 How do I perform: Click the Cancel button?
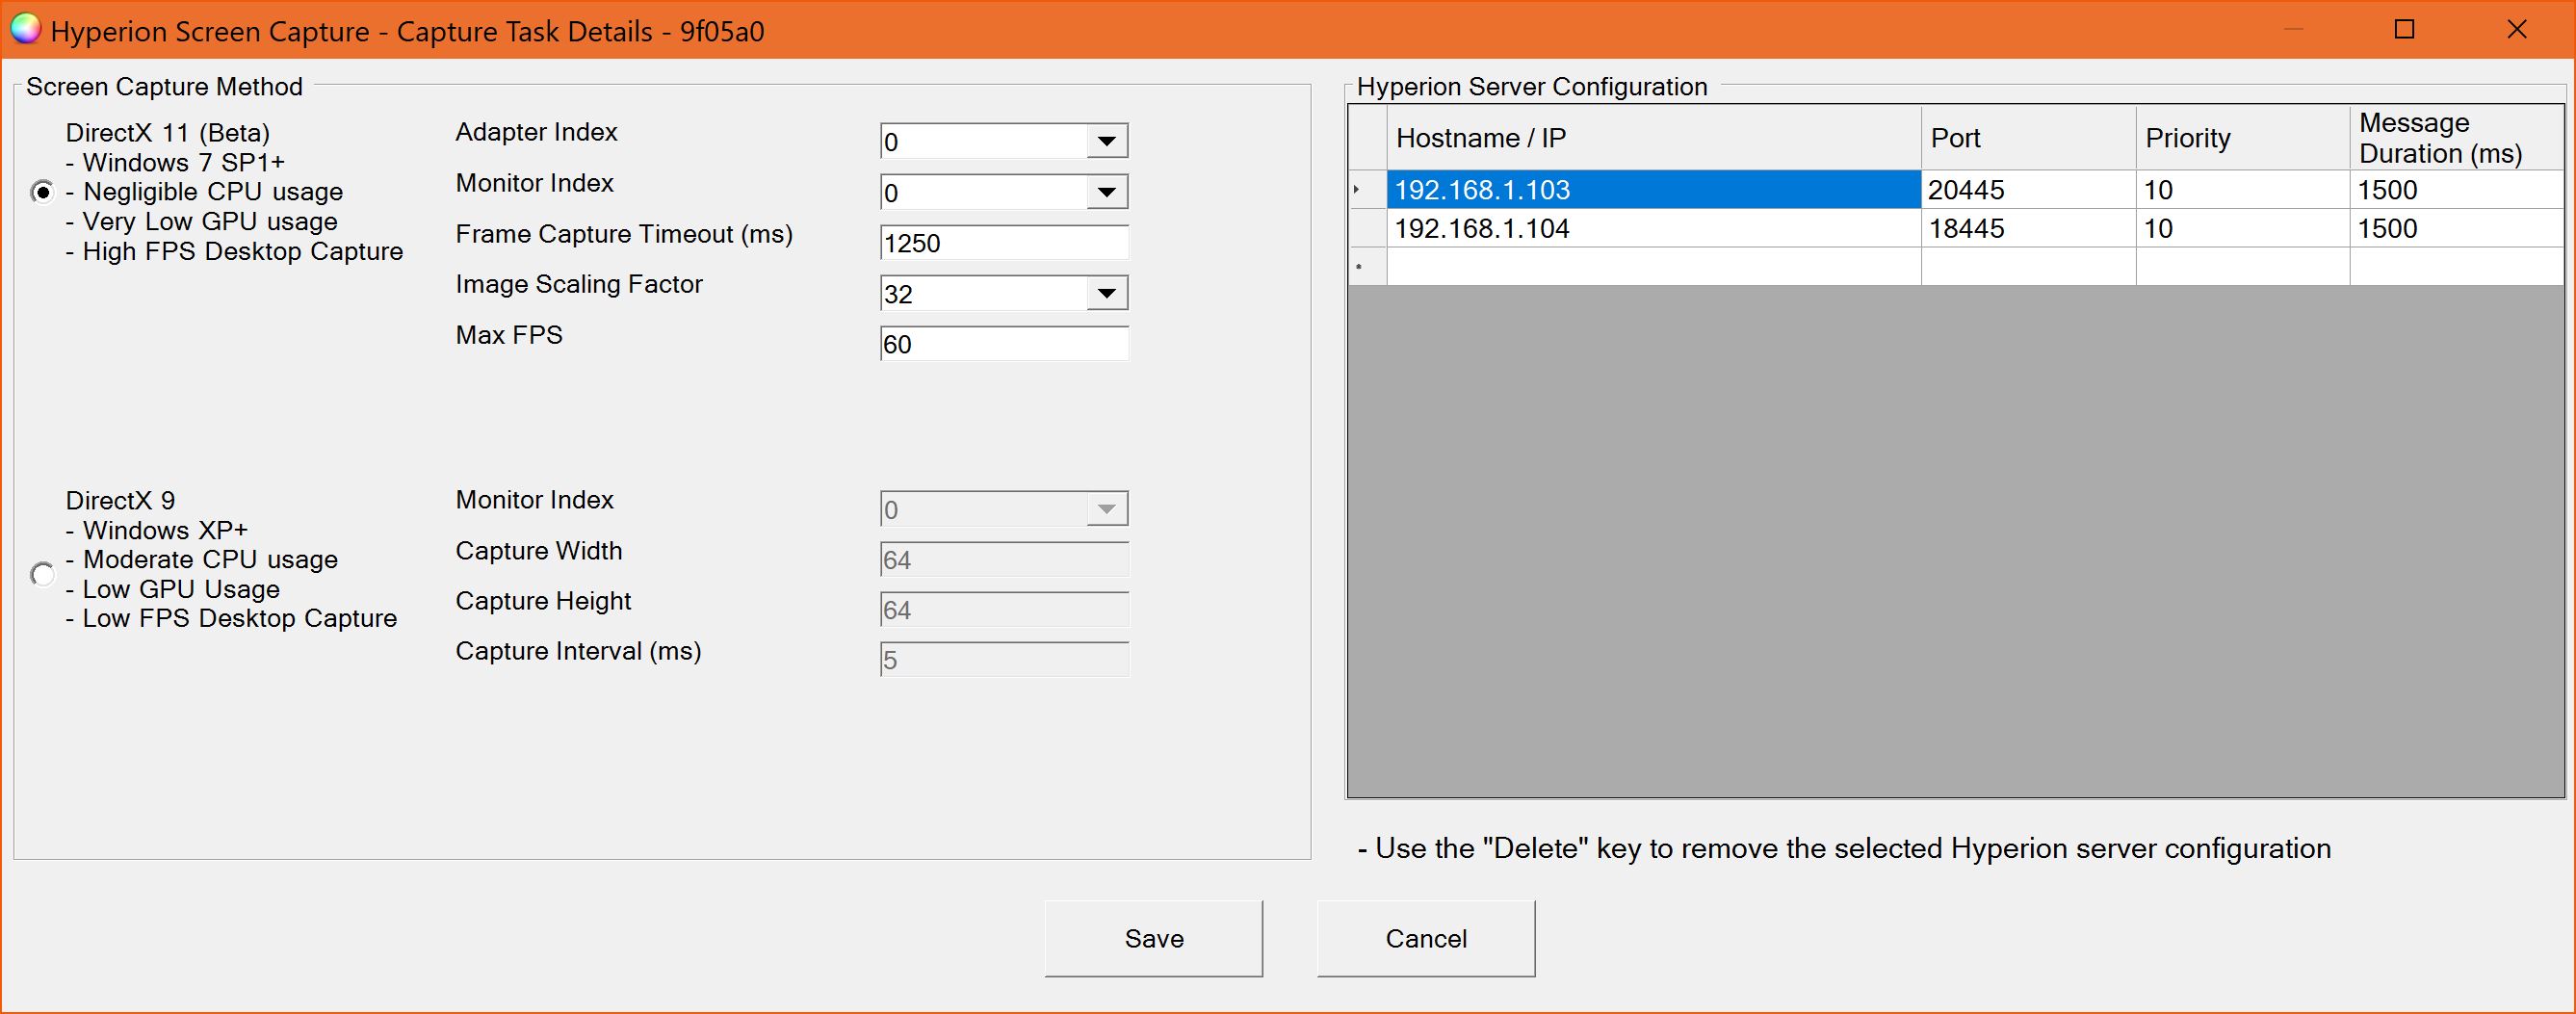pyautogui.click(x=1426, y=938)
